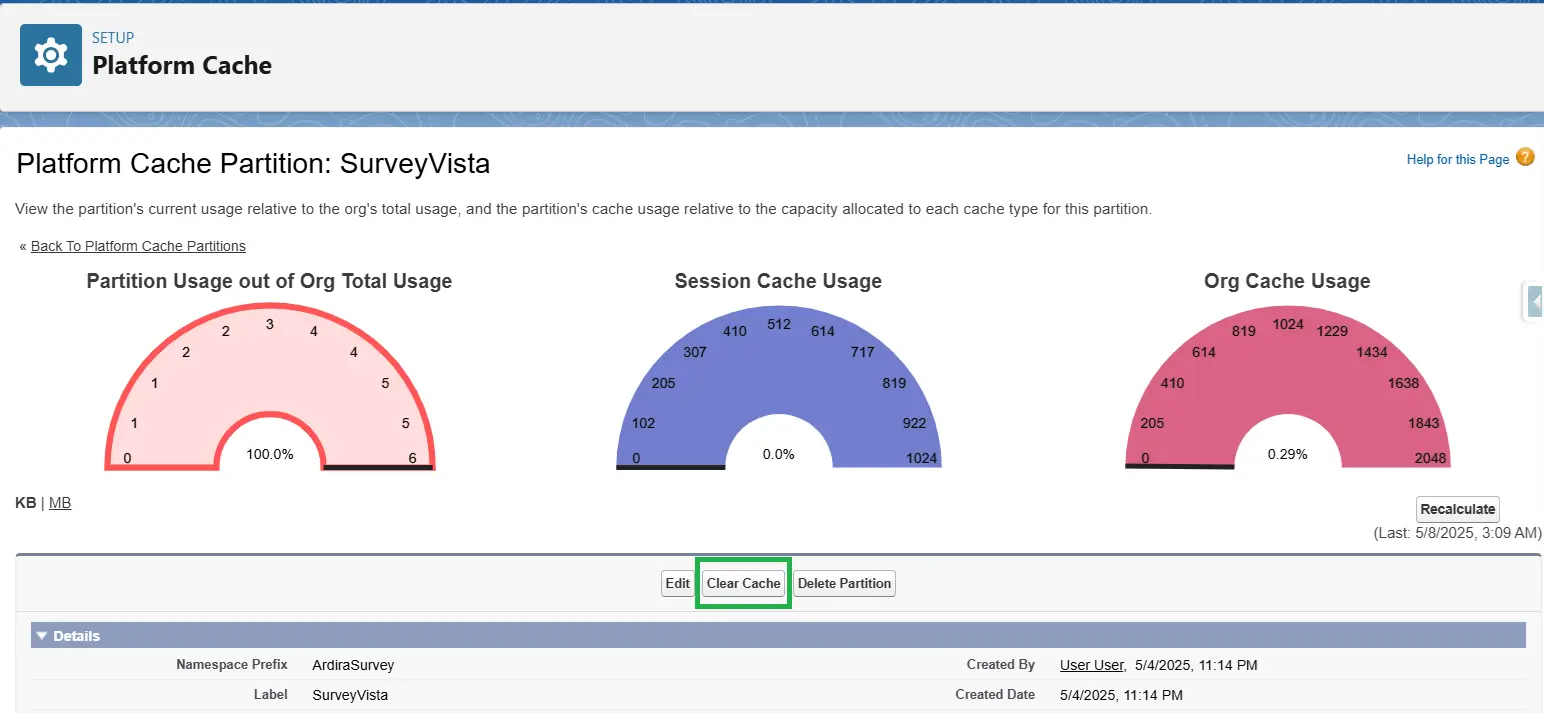Click the 0.0% Session Cache gauge center
The image size is (1544, 713).
778,454
